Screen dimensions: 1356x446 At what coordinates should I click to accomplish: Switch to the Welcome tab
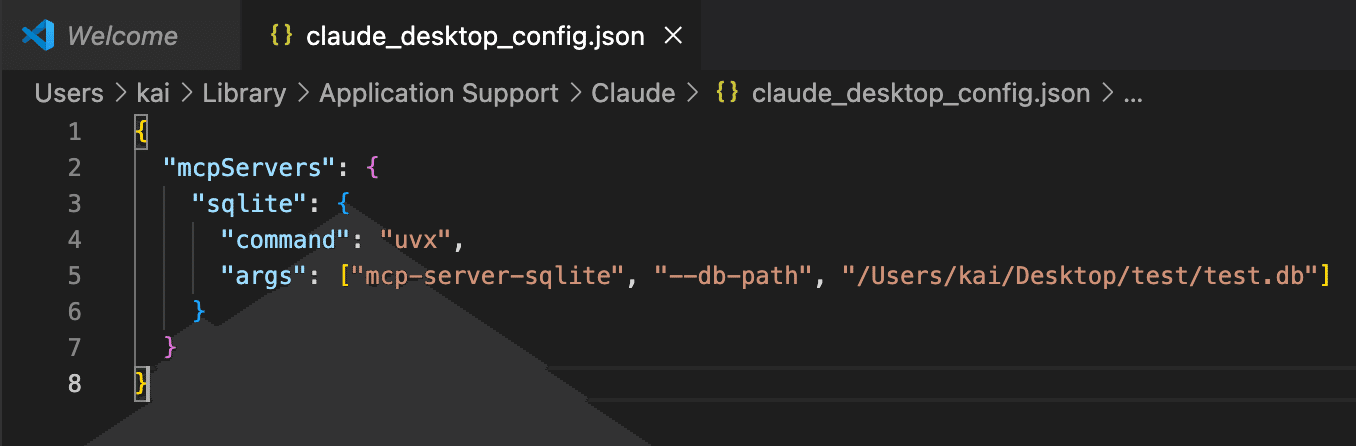[121, 36]
